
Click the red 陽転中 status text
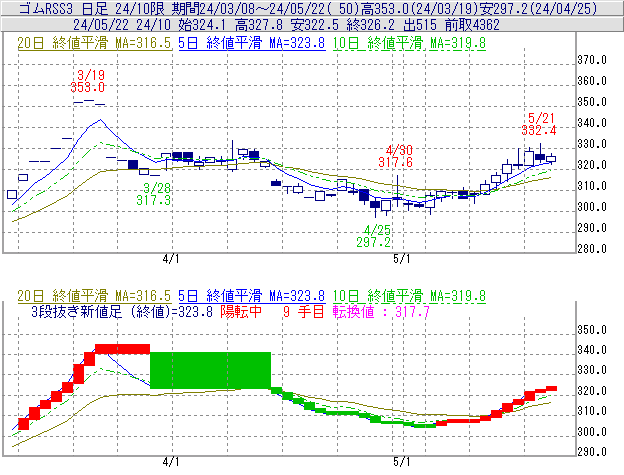pos(242,311)
